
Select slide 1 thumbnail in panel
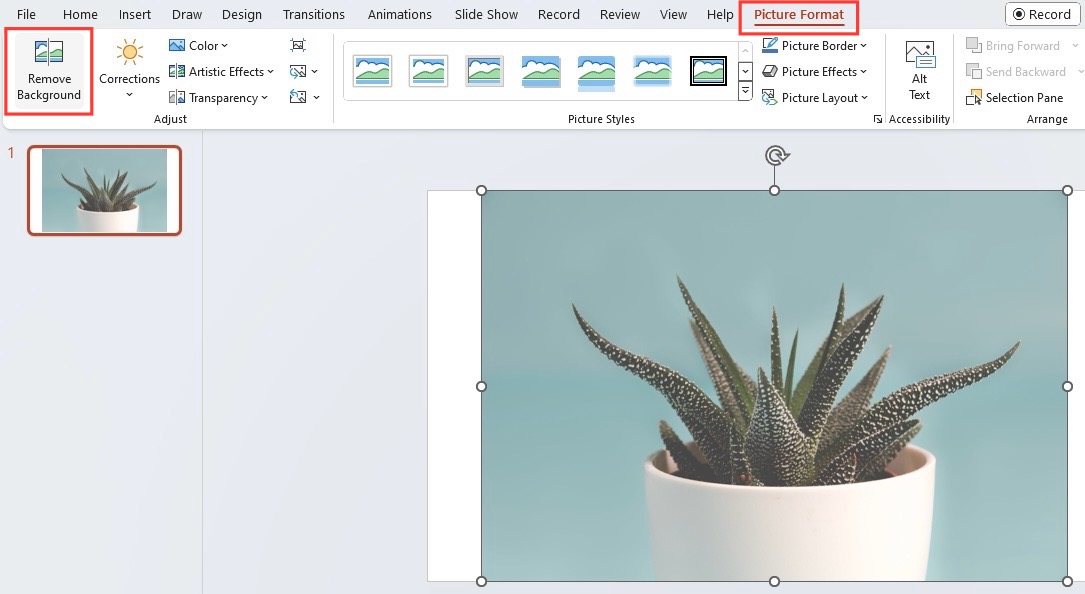tap(104, 190)
